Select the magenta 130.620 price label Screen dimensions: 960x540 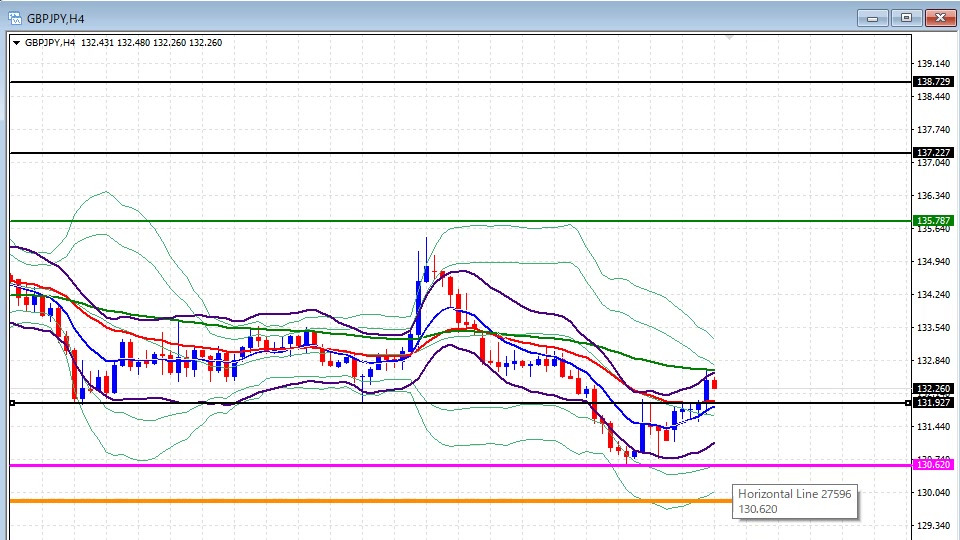(x=933, y=465)
